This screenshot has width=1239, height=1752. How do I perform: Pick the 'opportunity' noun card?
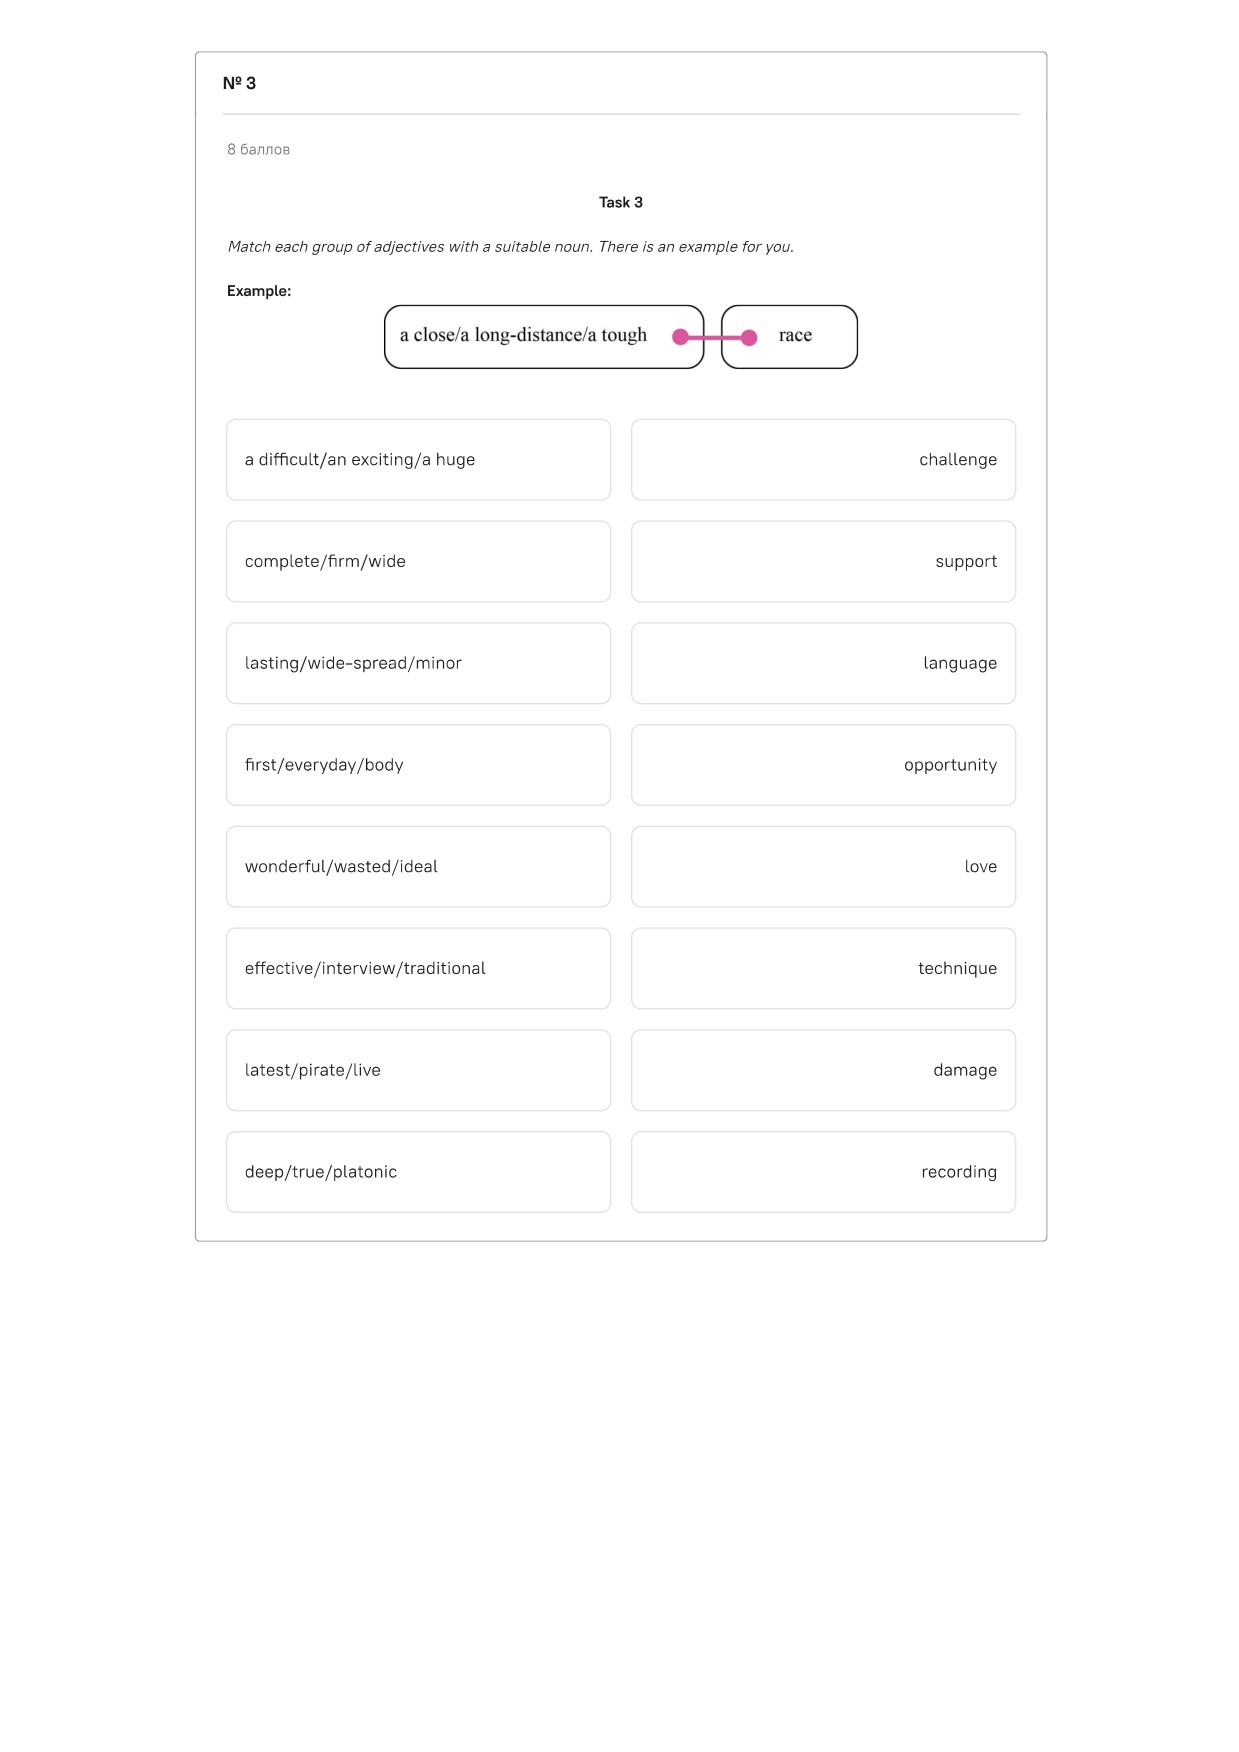(823, 765)
